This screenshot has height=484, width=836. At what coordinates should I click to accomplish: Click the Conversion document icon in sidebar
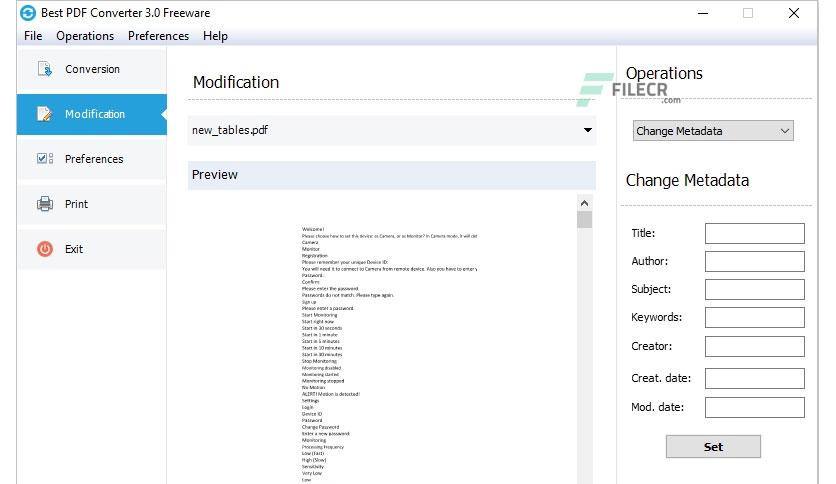pyautogui.click(x=45, y=69)
